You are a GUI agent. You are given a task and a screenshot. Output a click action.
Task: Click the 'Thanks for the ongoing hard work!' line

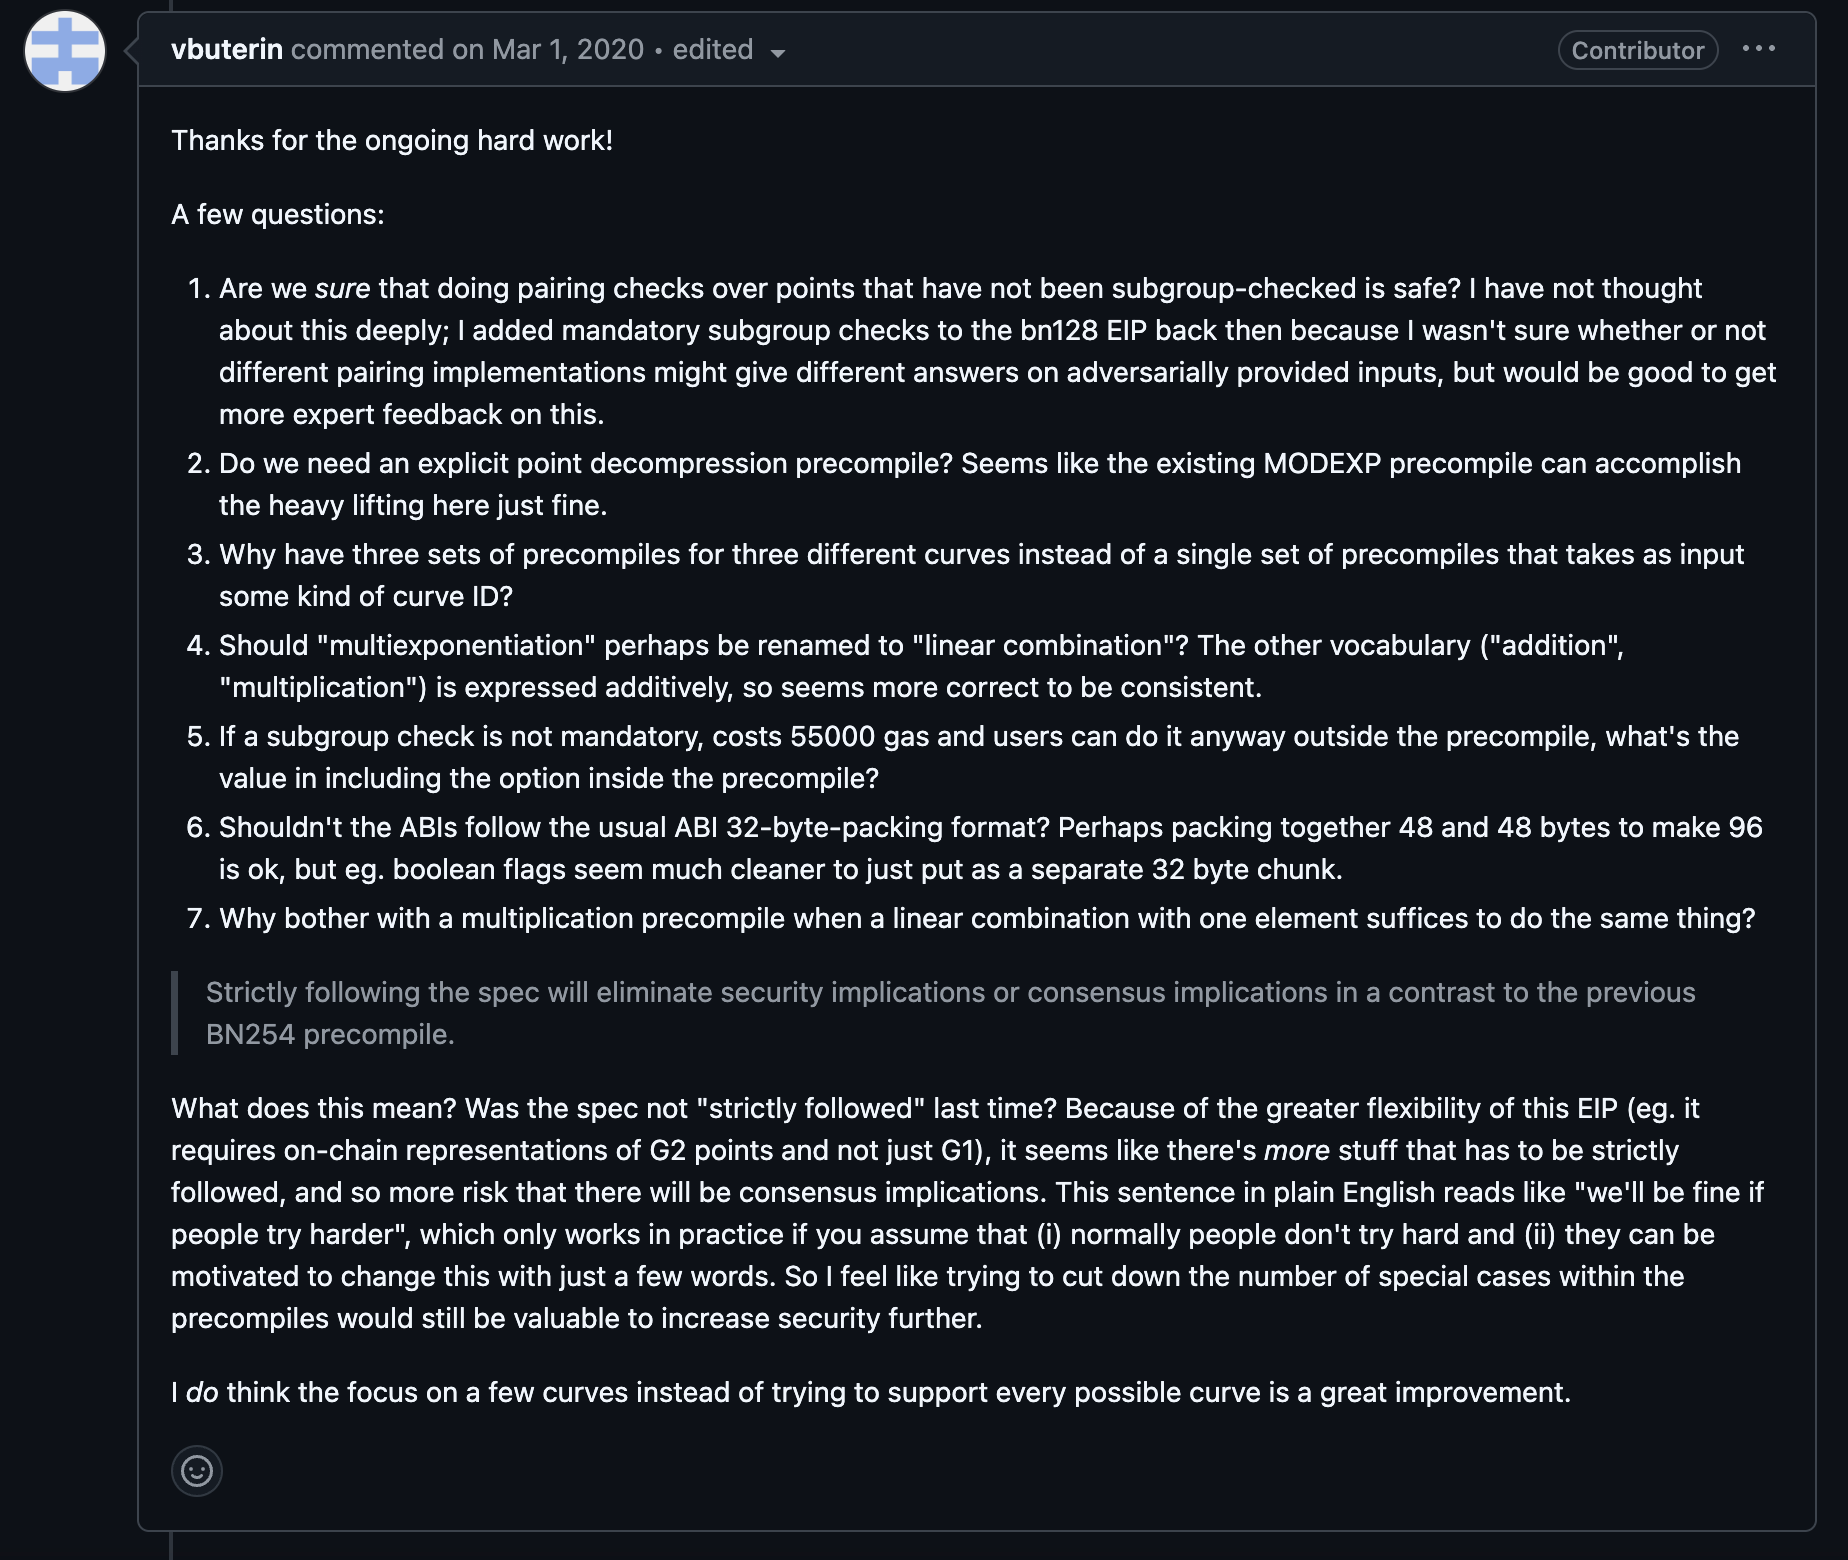392,140
